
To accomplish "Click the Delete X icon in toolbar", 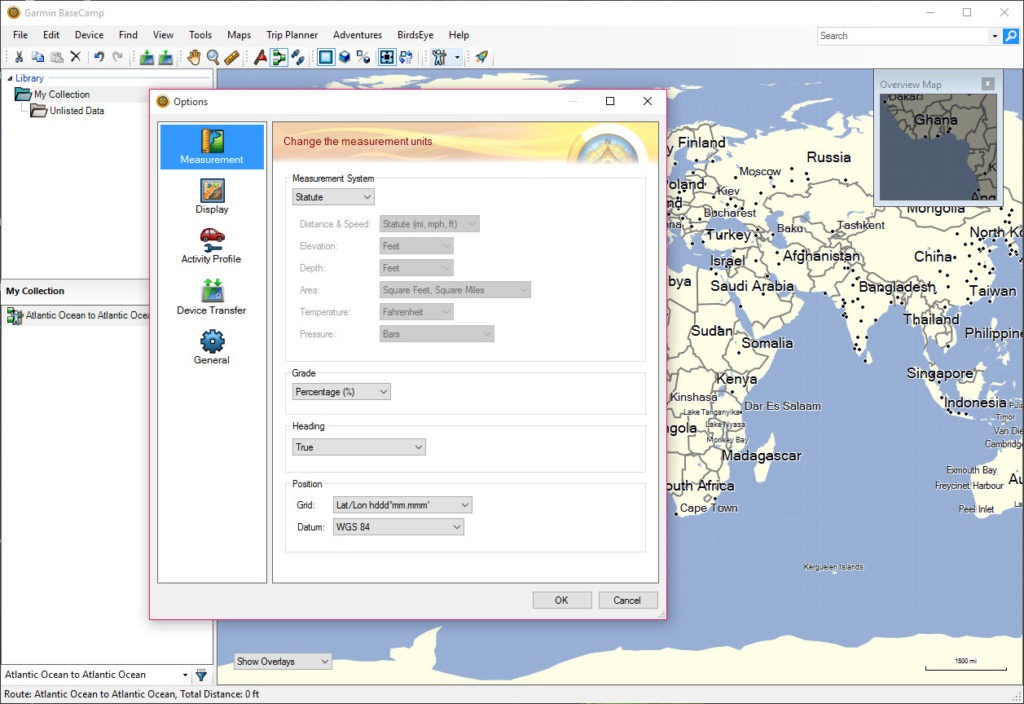I will (x=76, y=57).
